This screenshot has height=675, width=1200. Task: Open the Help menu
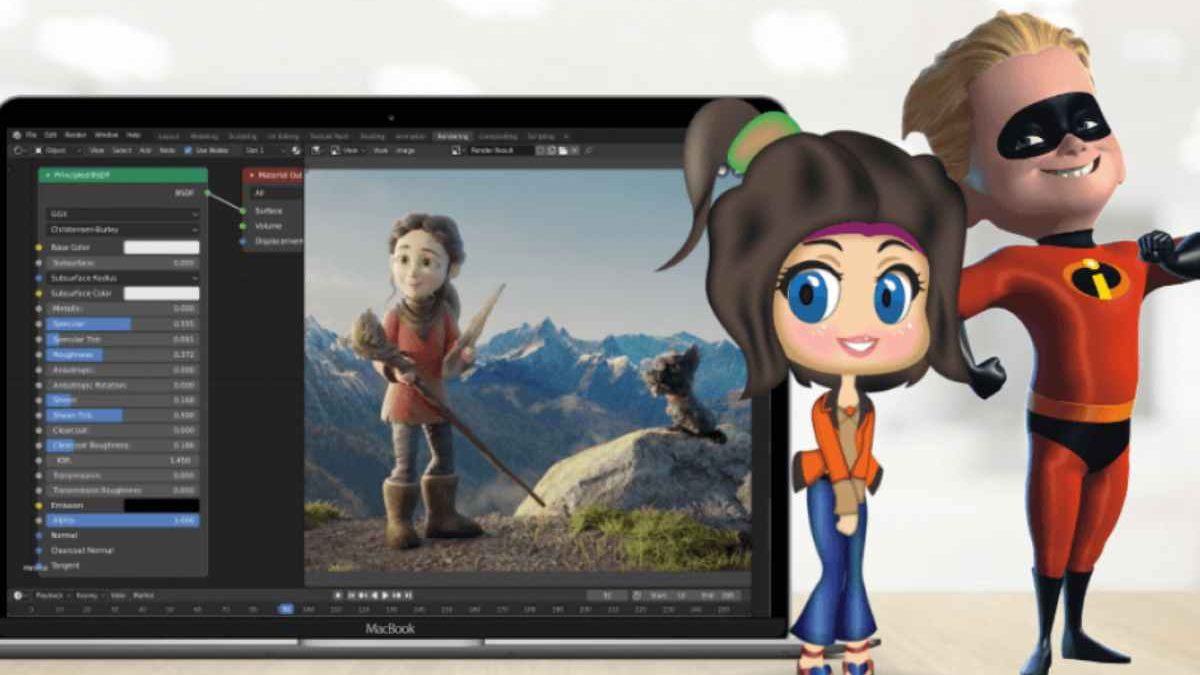point(133,135)
